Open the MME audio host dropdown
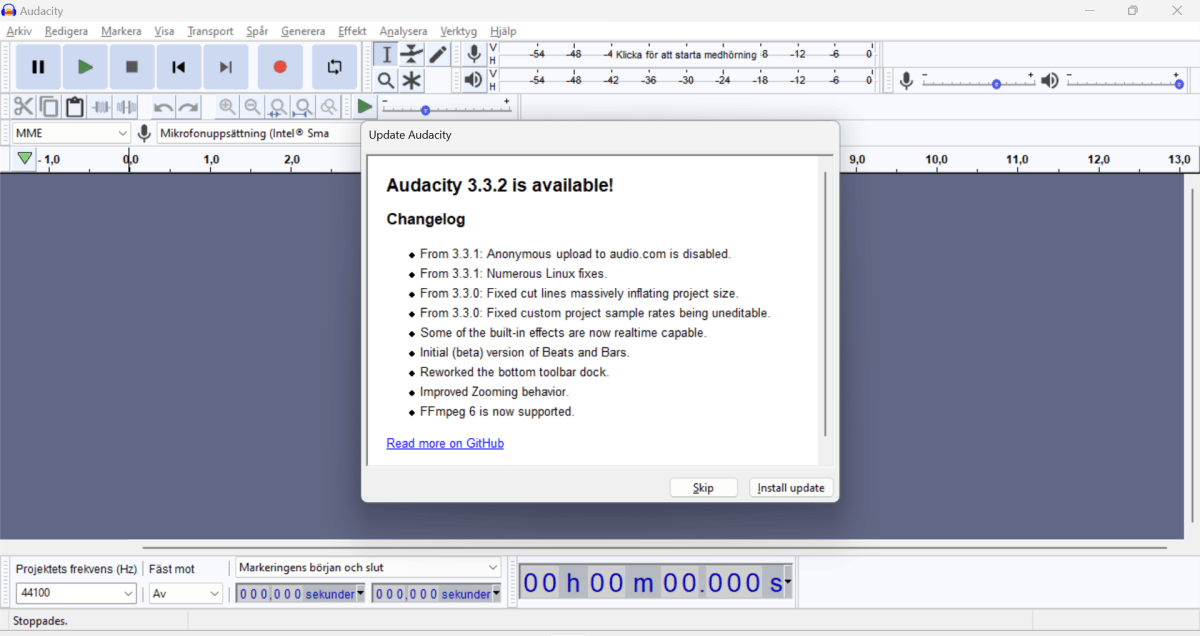Viewport: 1200px width, 636px height. pos(71,133)
